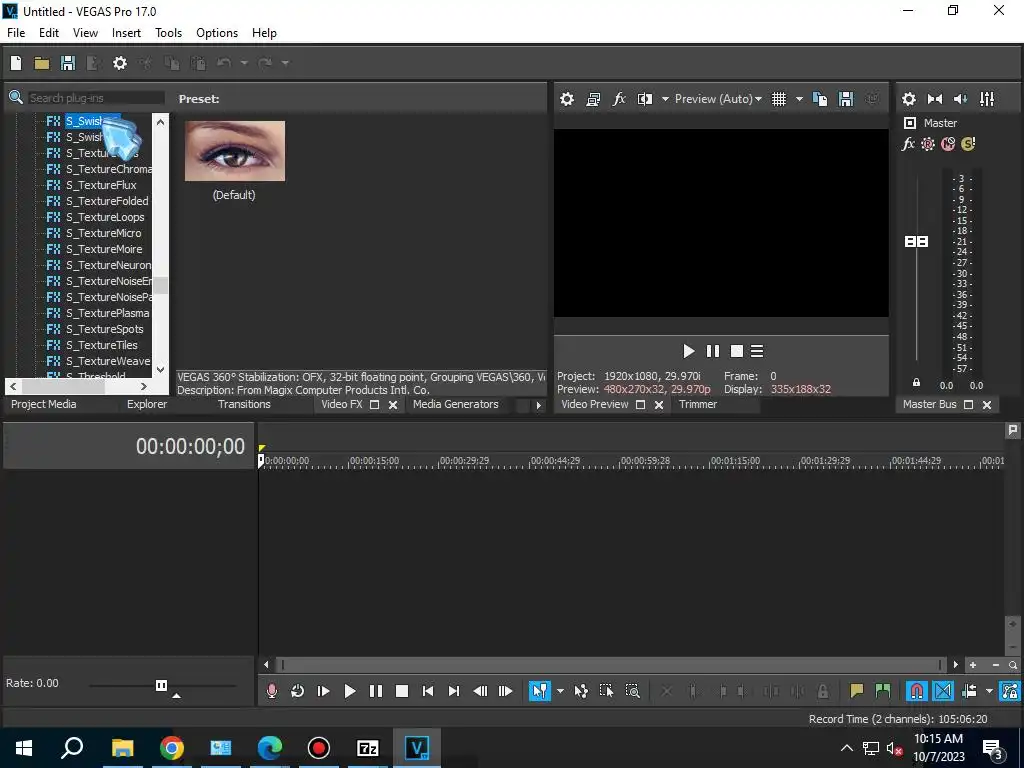Click the automation settings icon on Master

coord(928,144)
